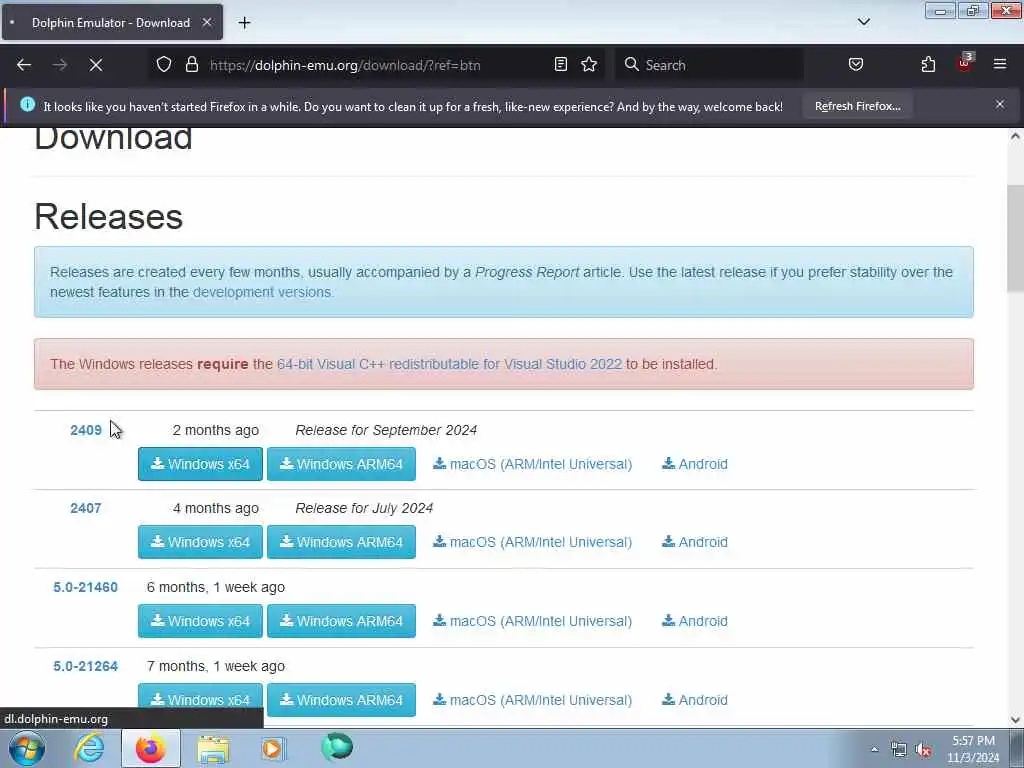Image resolution: width=1024 pixels, height=768 pixels.
Task: Toggle reader view icon
Action: pos(560,65)
